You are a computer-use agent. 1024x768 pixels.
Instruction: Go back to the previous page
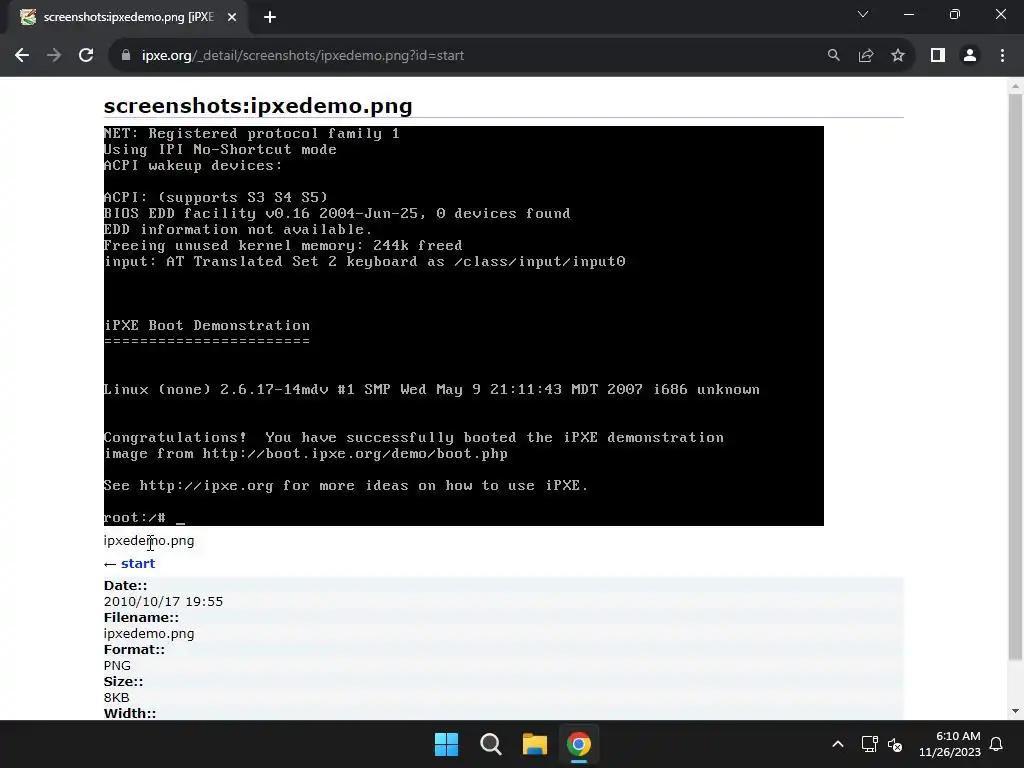pos(22,56)
